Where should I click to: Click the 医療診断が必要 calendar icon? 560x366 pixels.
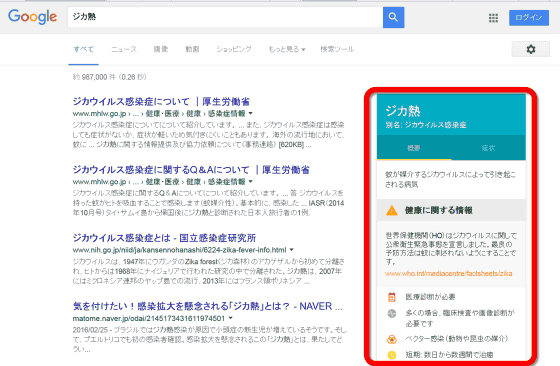coord(392,297)
